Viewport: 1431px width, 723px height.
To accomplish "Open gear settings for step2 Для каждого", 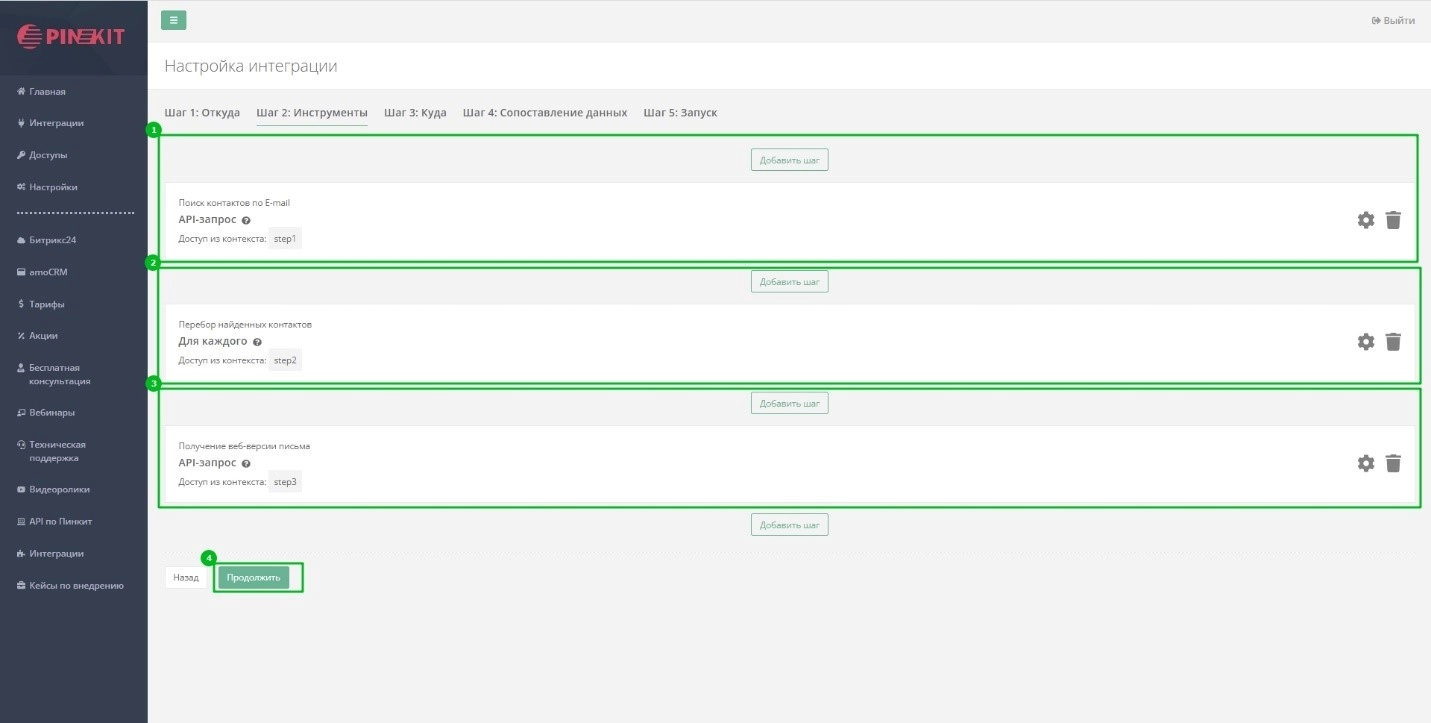I will [x=1365, y=342].
